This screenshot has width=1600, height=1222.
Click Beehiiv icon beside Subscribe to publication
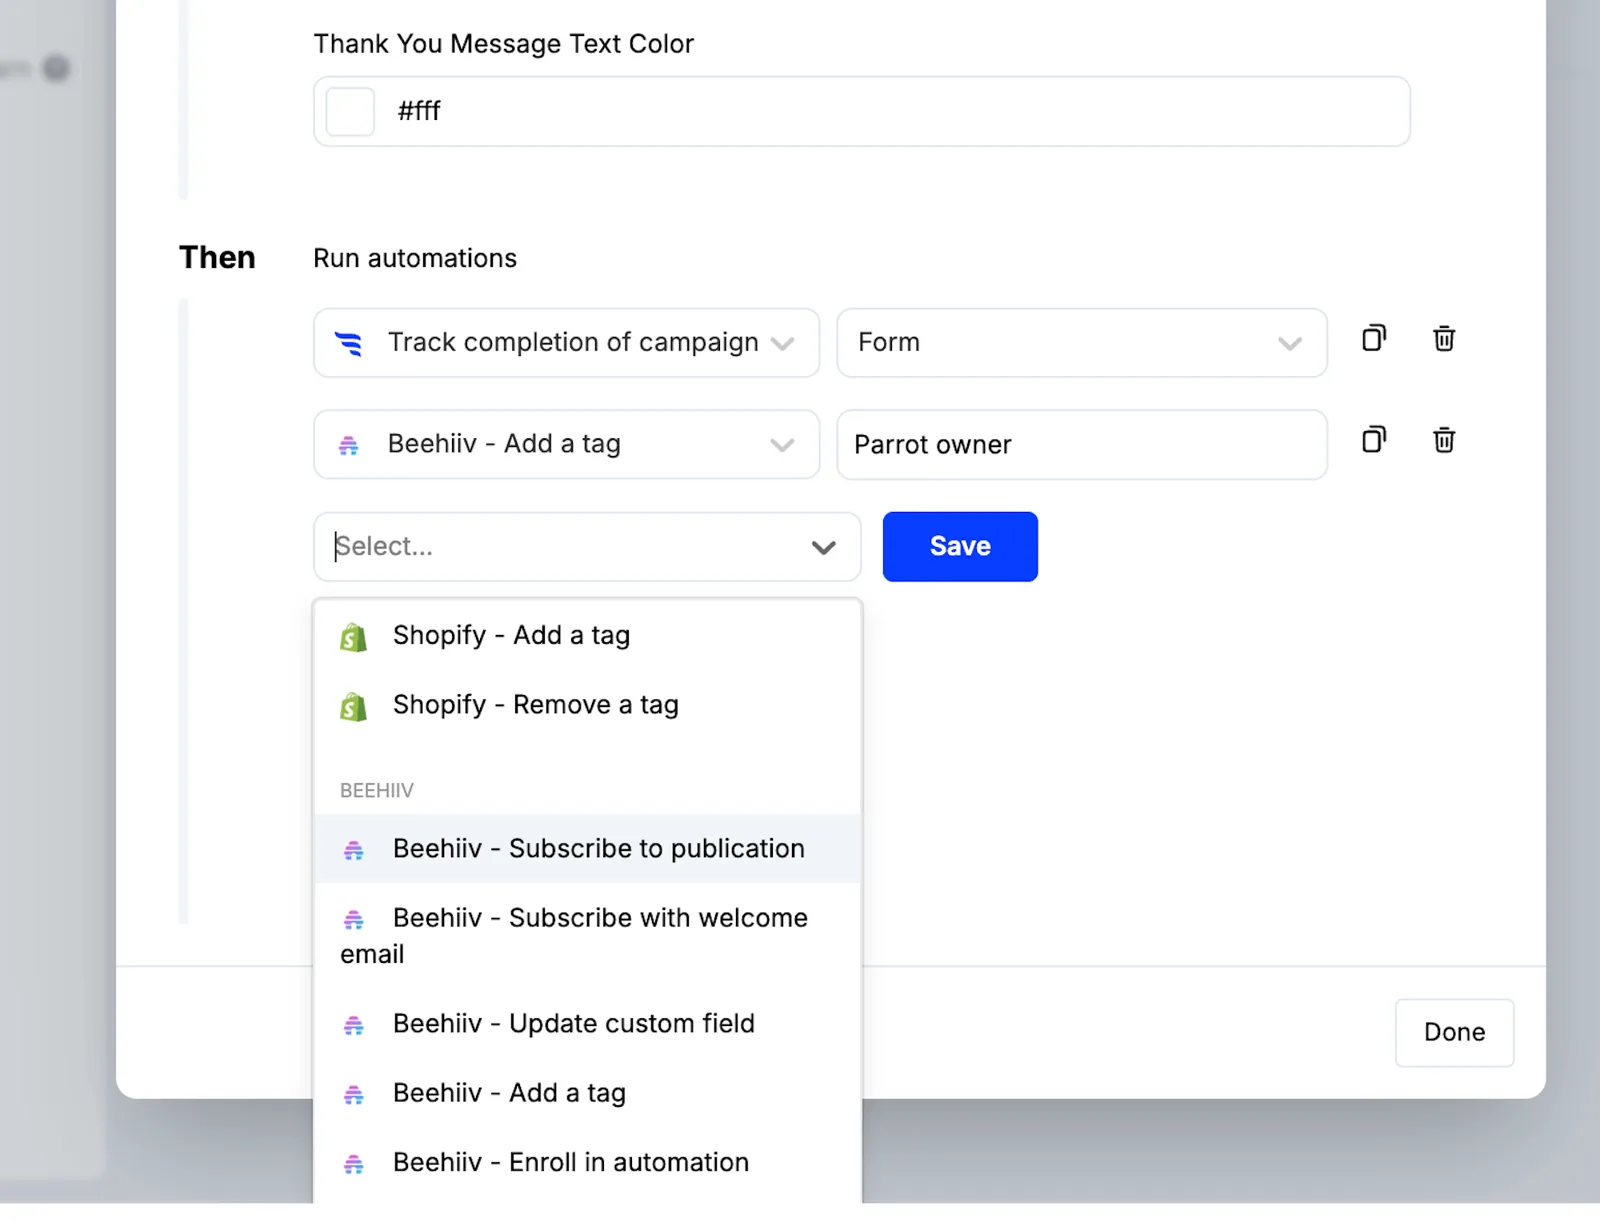[354, 851]
